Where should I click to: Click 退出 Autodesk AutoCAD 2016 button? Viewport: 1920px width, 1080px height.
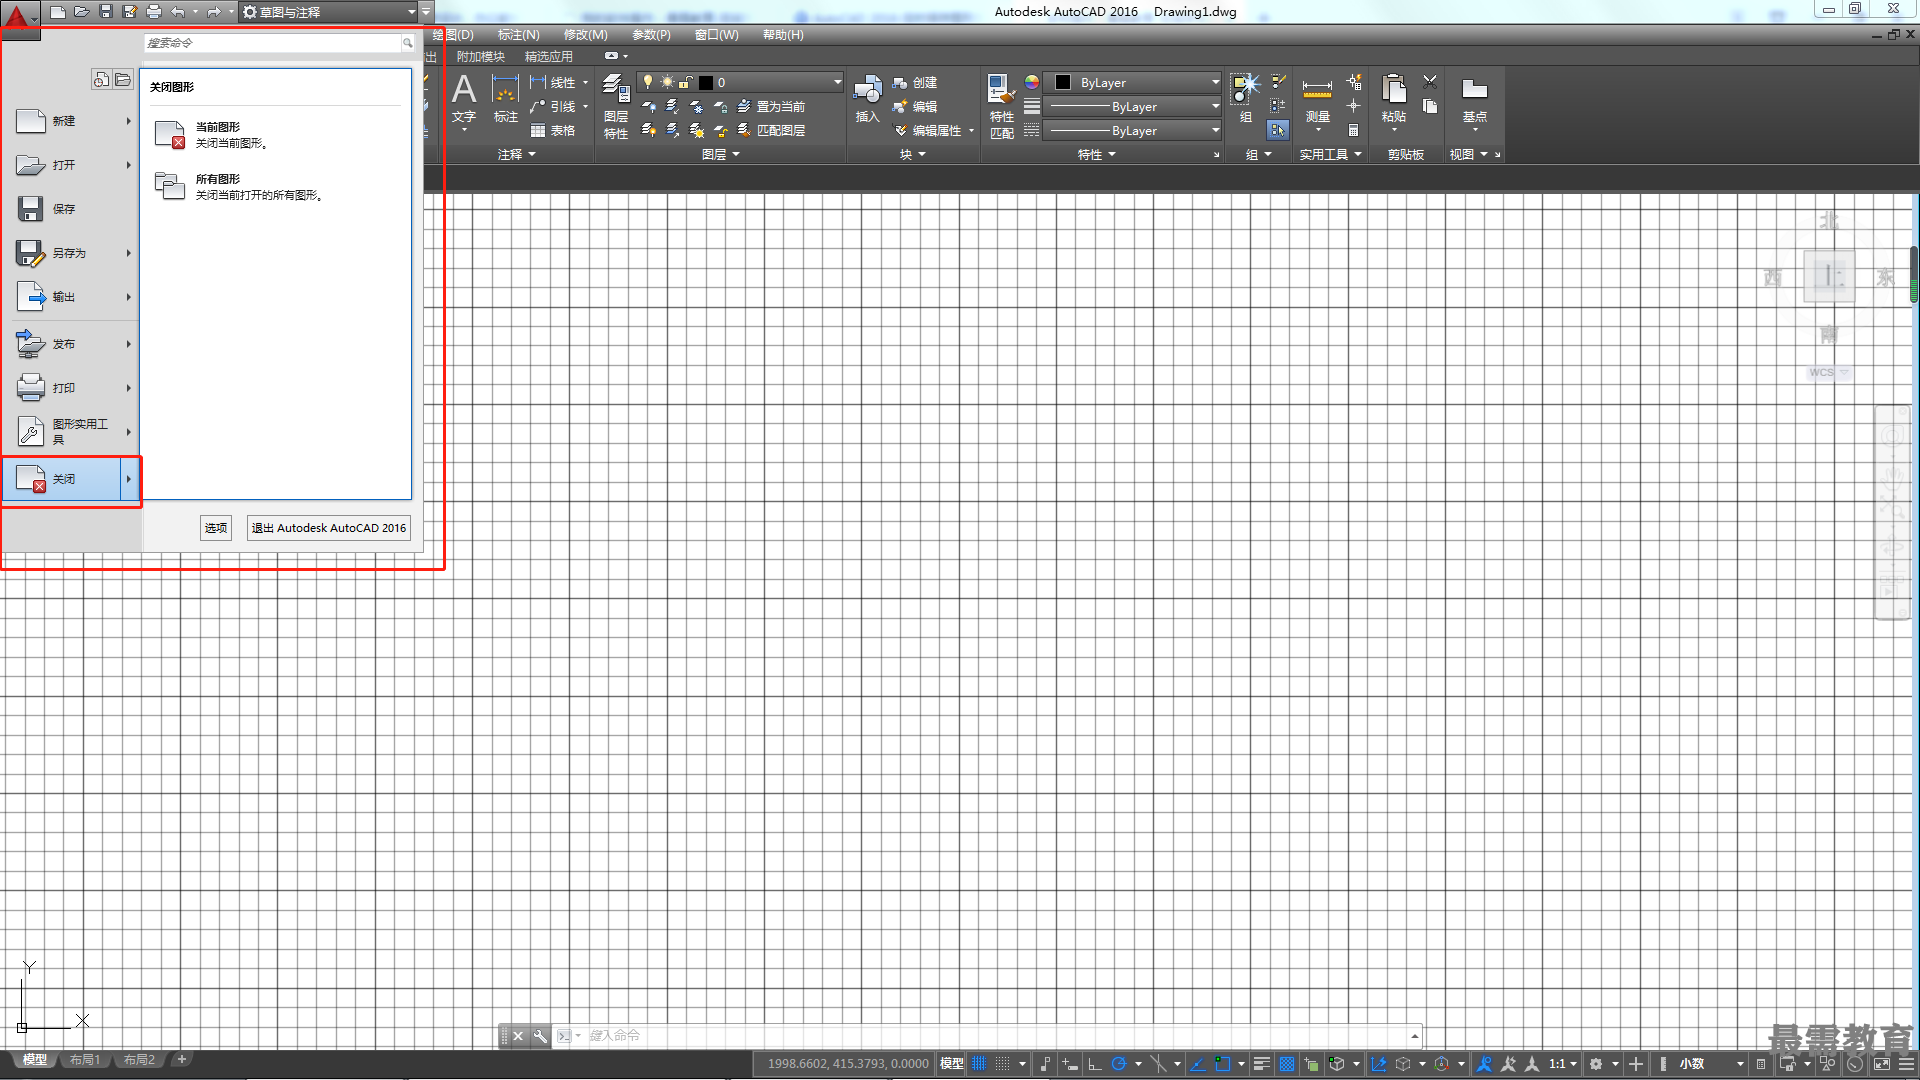pos(329,528)
